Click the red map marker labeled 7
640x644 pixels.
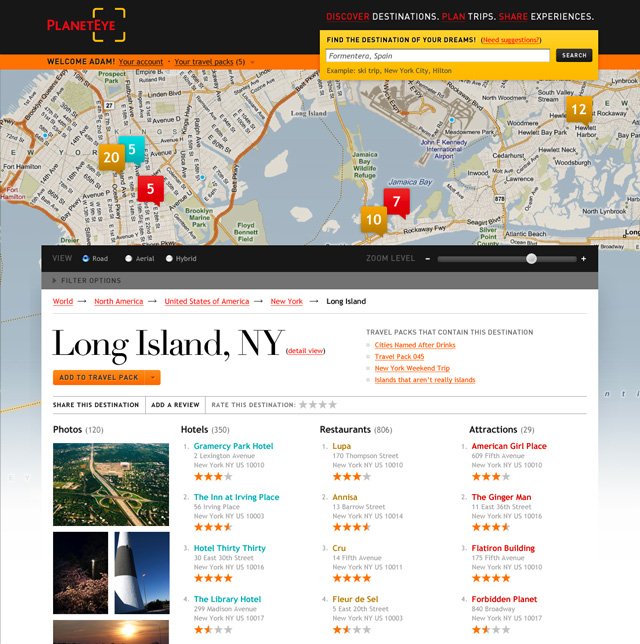coord(396,202)
